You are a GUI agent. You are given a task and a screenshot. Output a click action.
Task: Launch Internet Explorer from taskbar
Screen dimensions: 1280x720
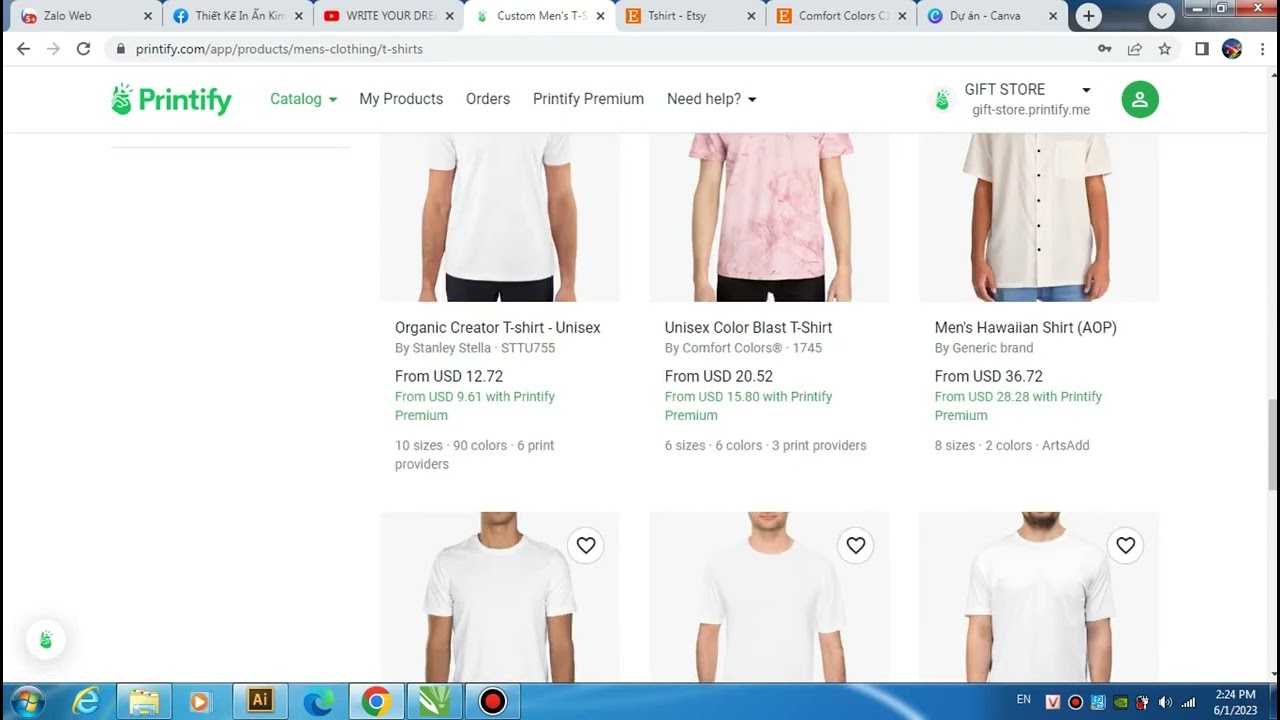[87, 702]
